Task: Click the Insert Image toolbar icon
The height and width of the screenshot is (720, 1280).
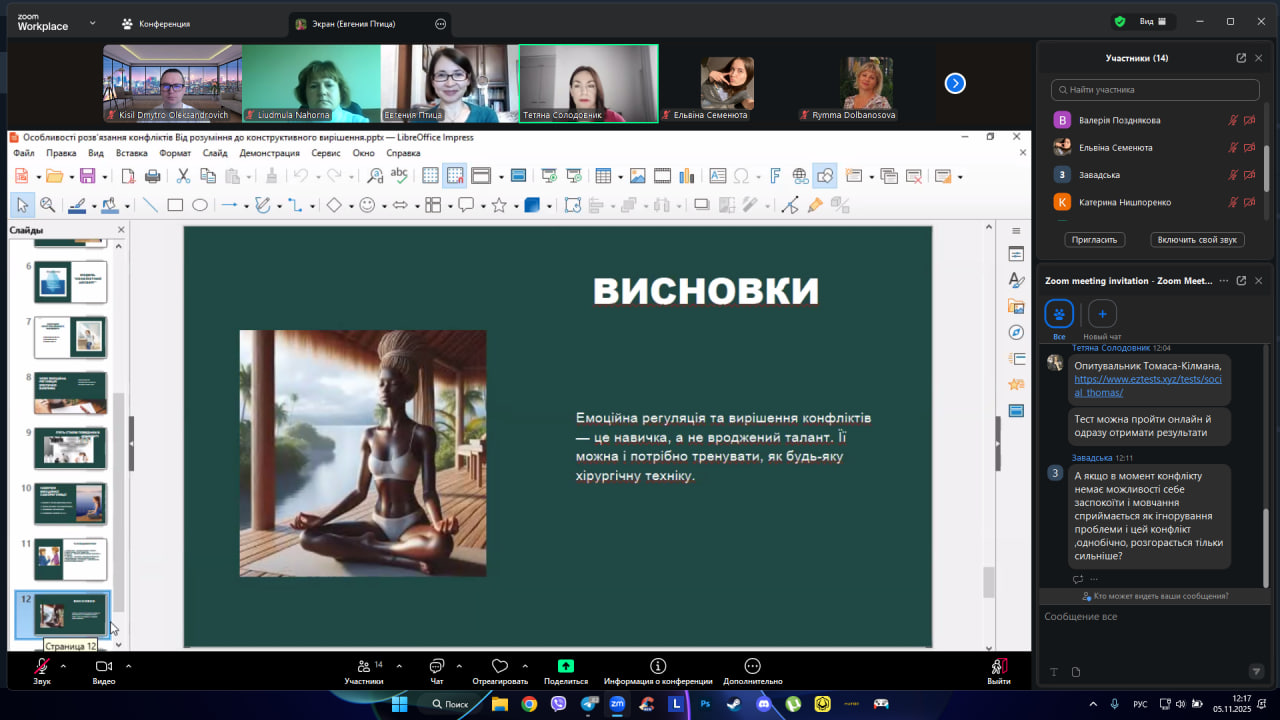Action: pos(637,176)
